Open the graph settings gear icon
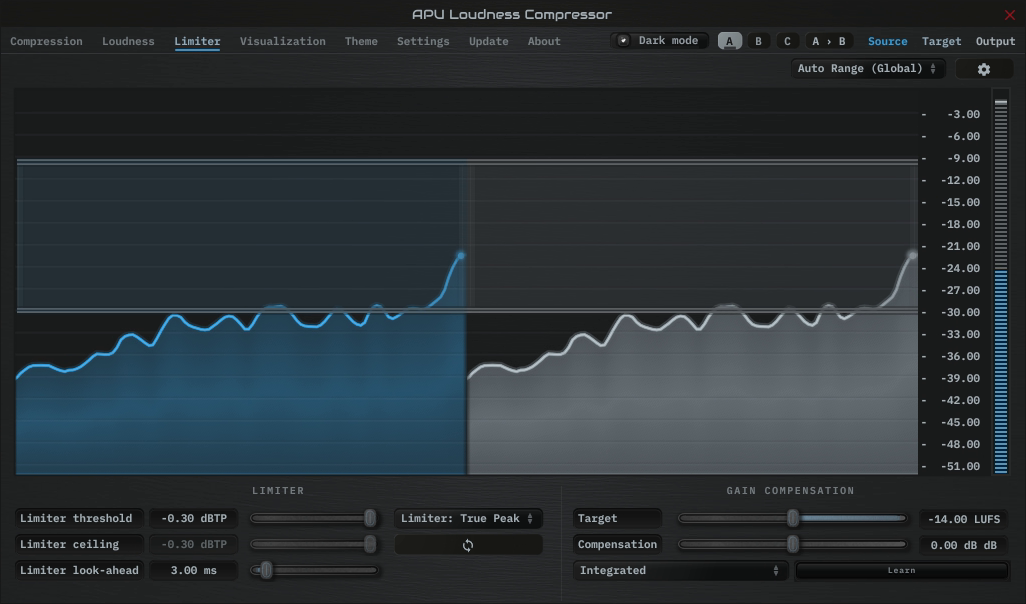The image size is (1026, 604). (983, 69)
